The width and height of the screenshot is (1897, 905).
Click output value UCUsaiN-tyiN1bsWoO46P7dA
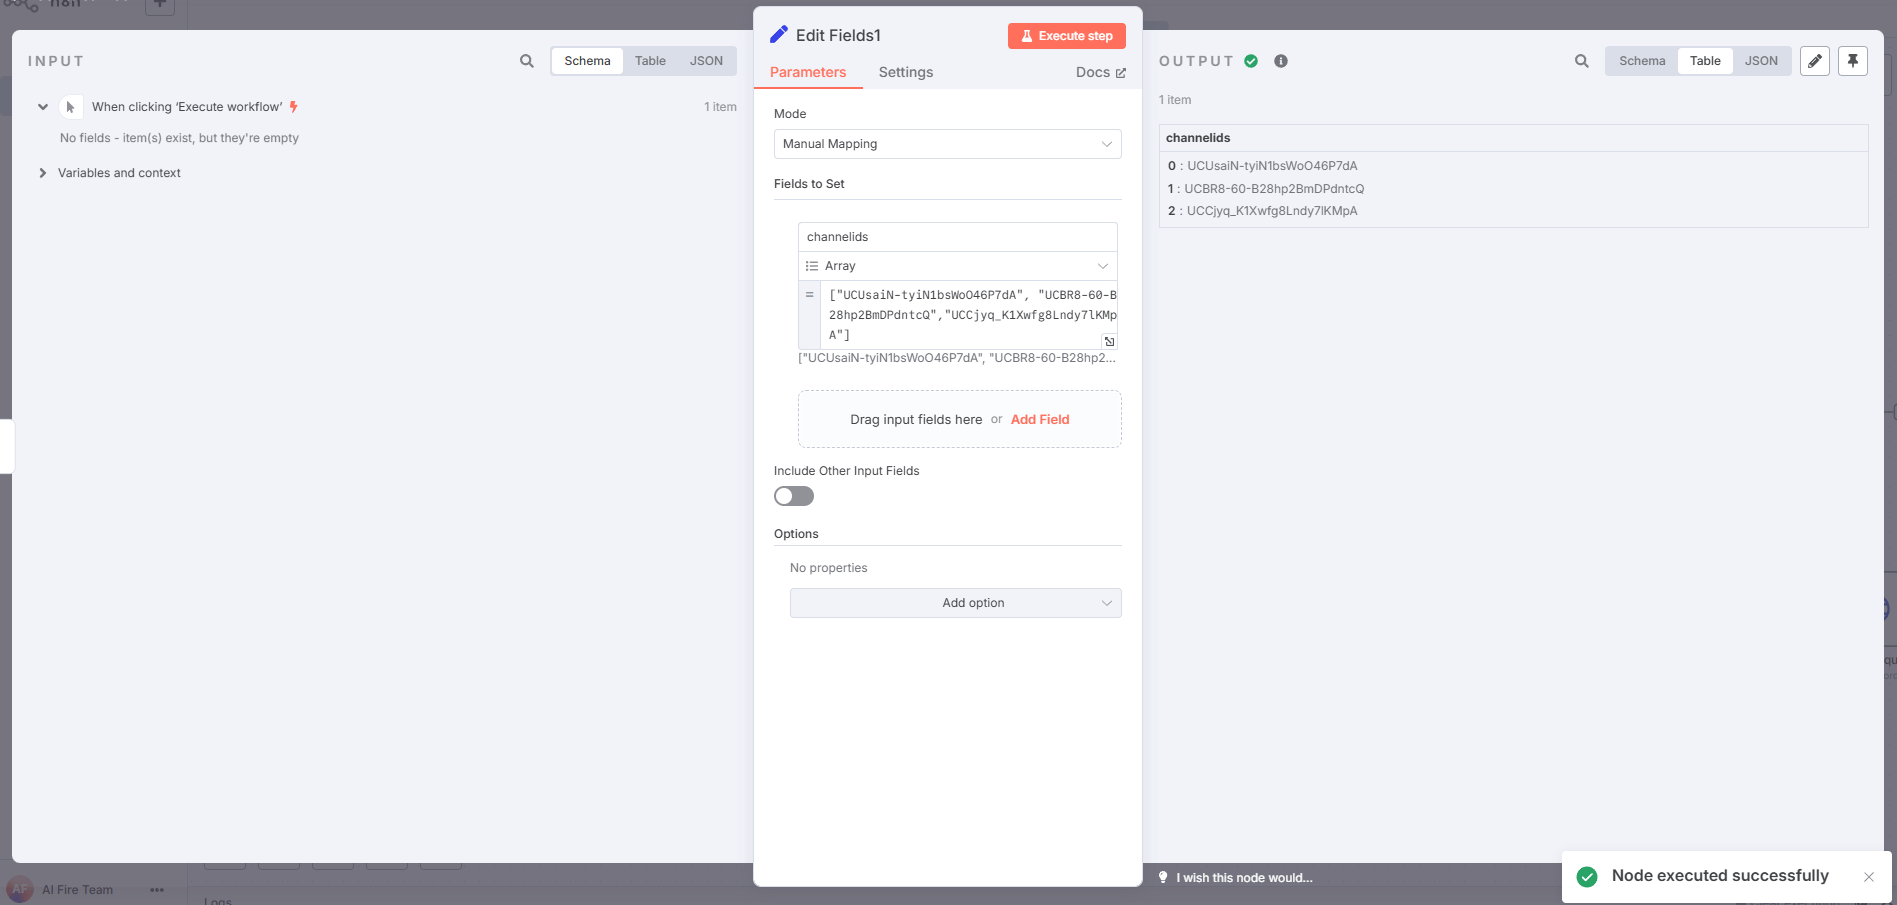[1272, 166]
